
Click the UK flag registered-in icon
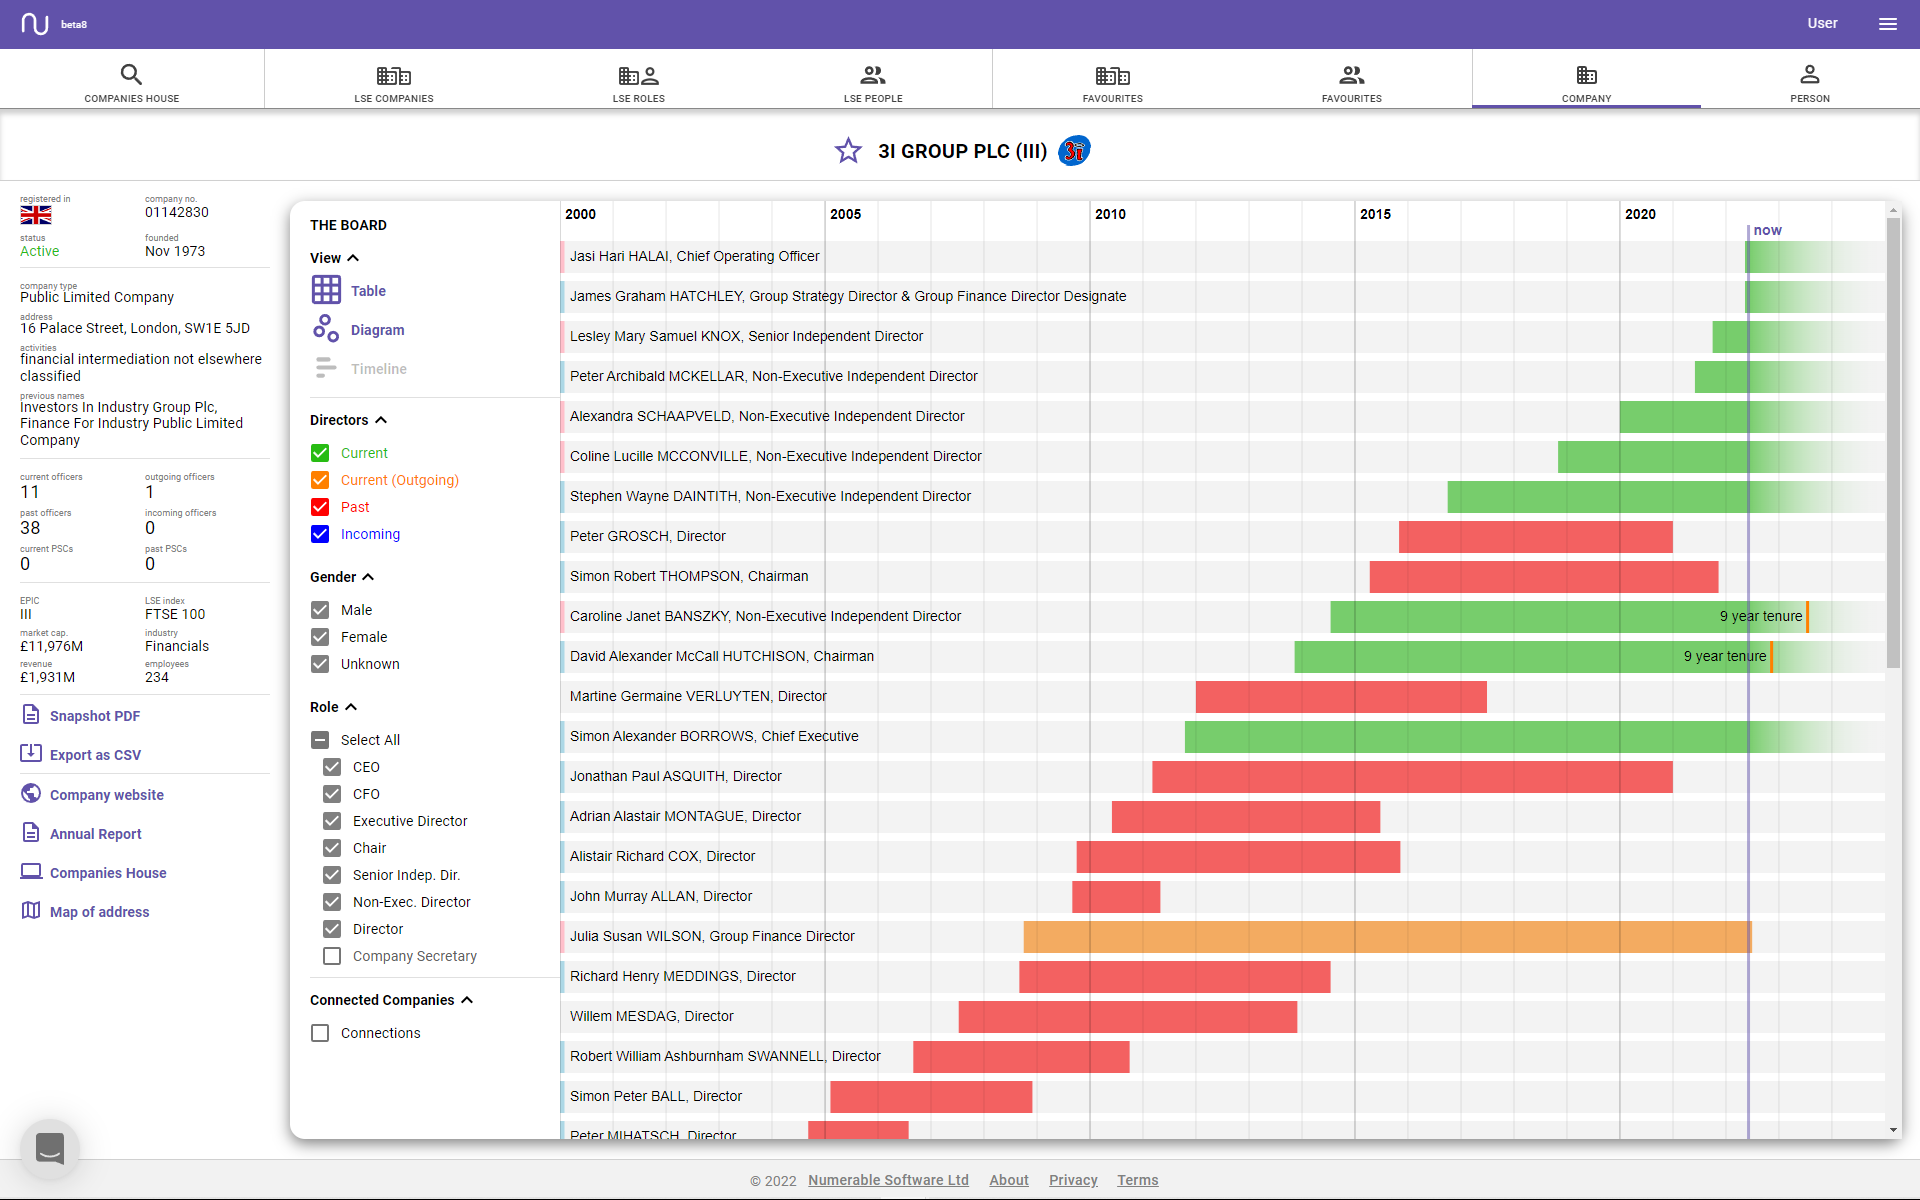tap(36, 215)
